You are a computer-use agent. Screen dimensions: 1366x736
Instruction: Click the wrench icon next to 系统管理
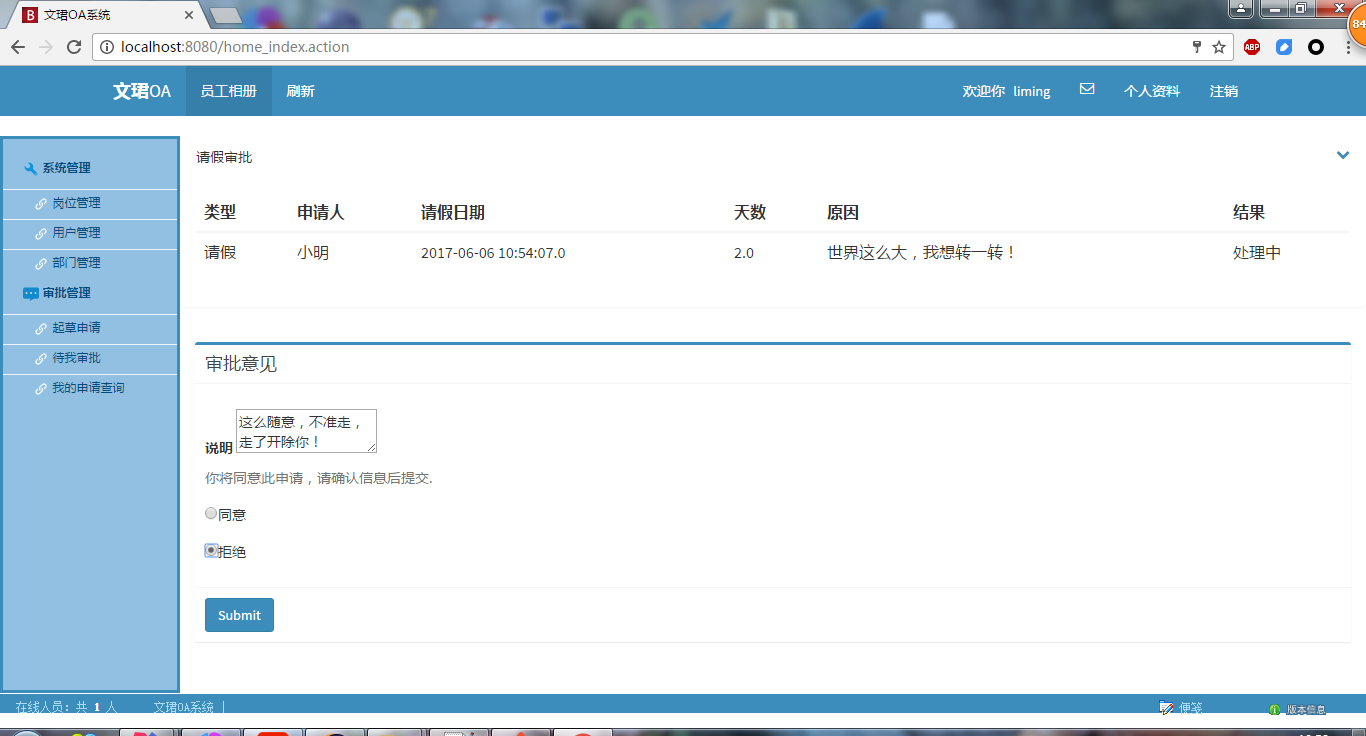pos(30,168)
